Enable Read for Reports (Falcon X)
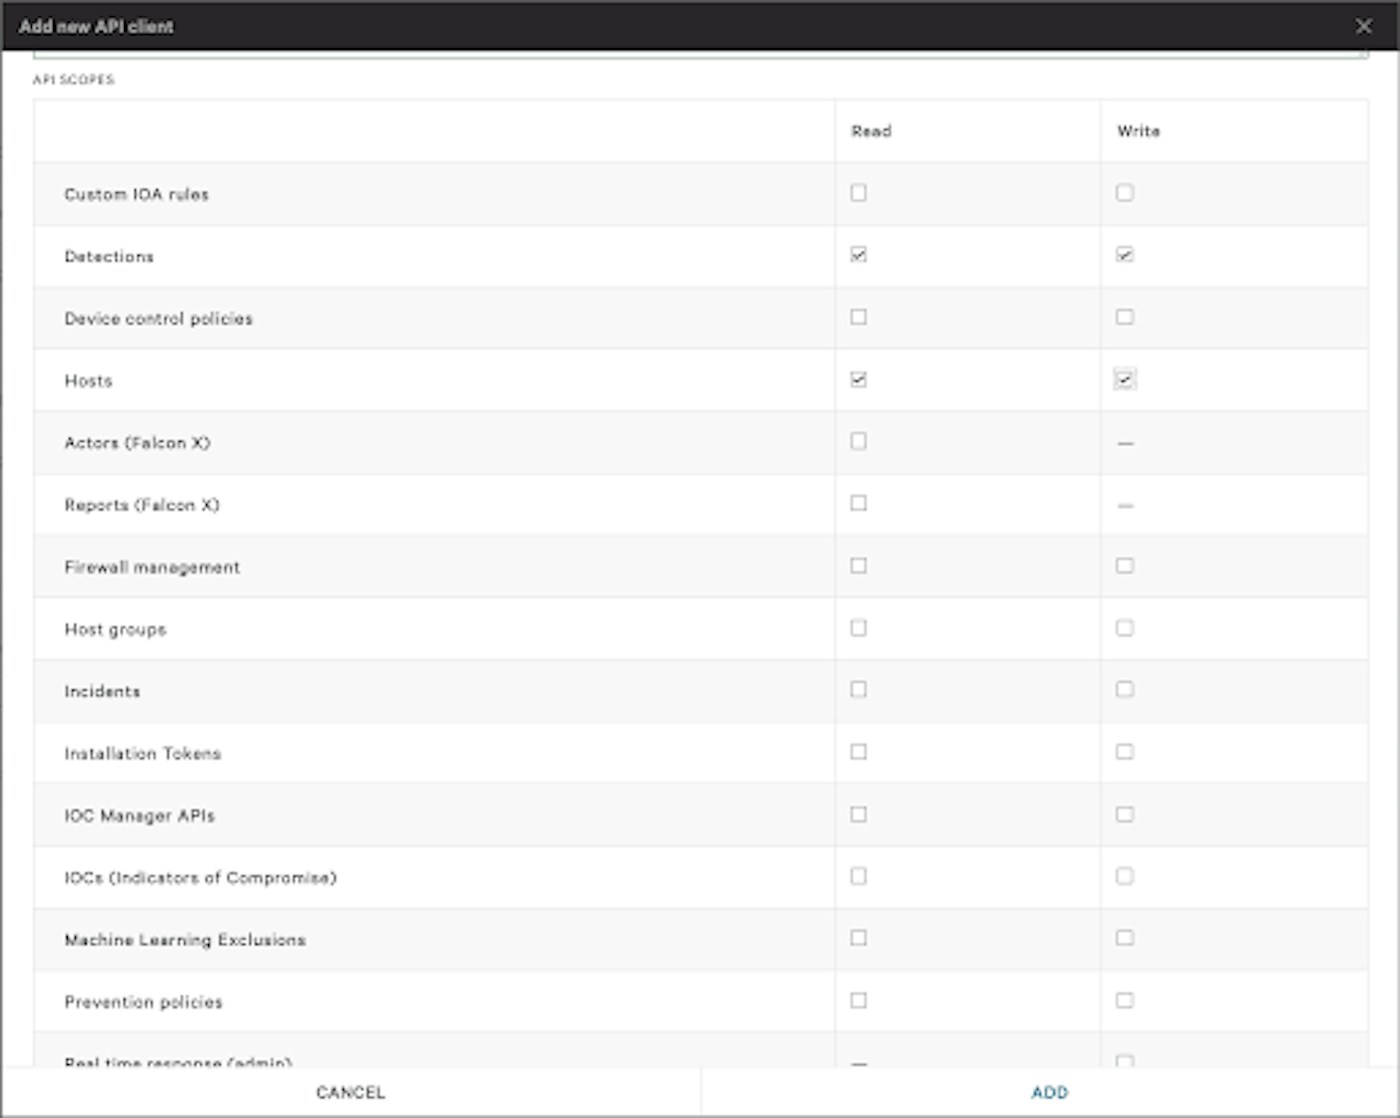Image resolution: width=1400 pixels, height=1118 pixels. point(858,503)
